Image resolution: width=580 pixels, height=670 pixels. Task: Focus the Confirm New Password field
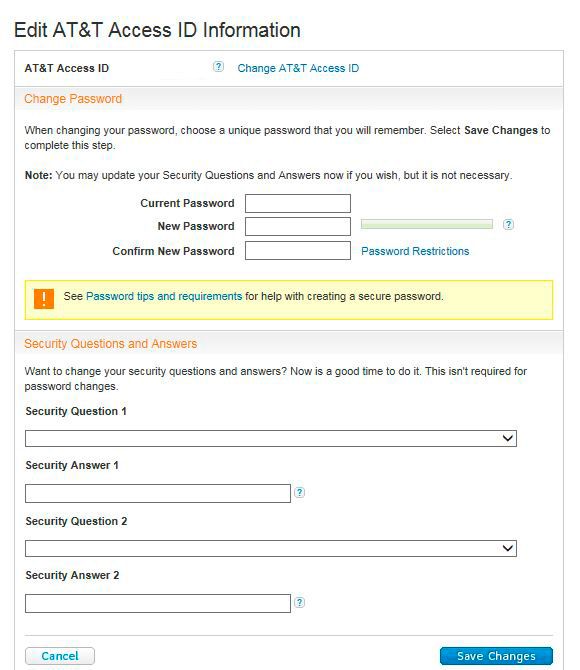298,251
